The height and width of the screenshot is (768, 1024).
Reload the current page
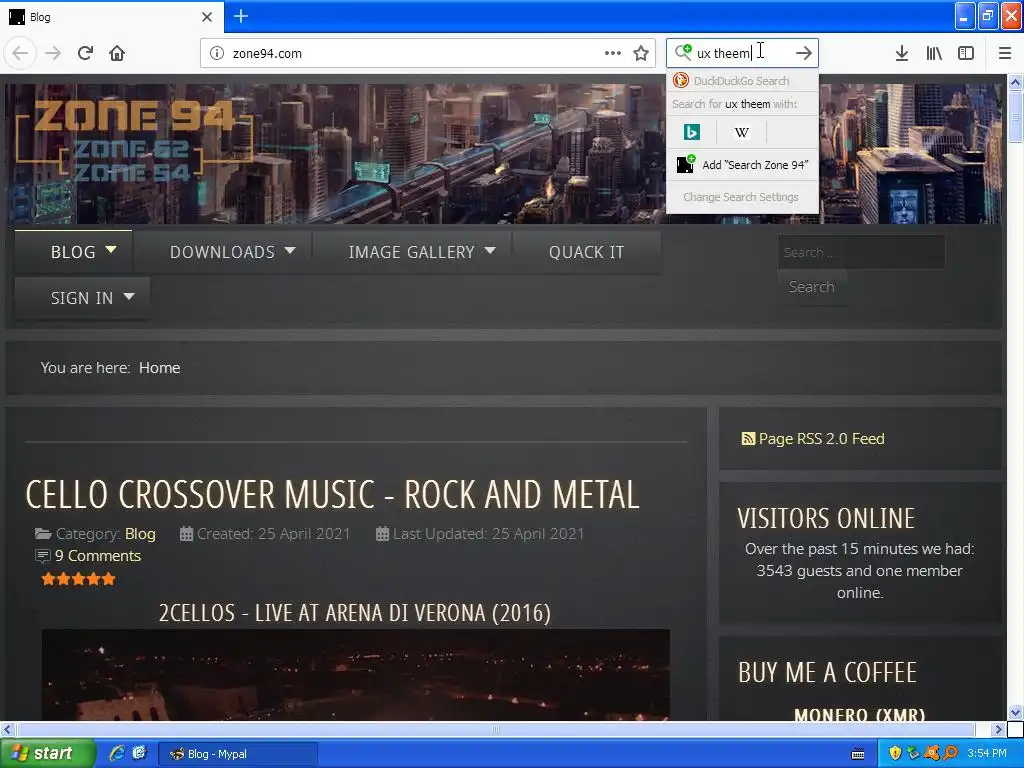click(x=85, y=53)
